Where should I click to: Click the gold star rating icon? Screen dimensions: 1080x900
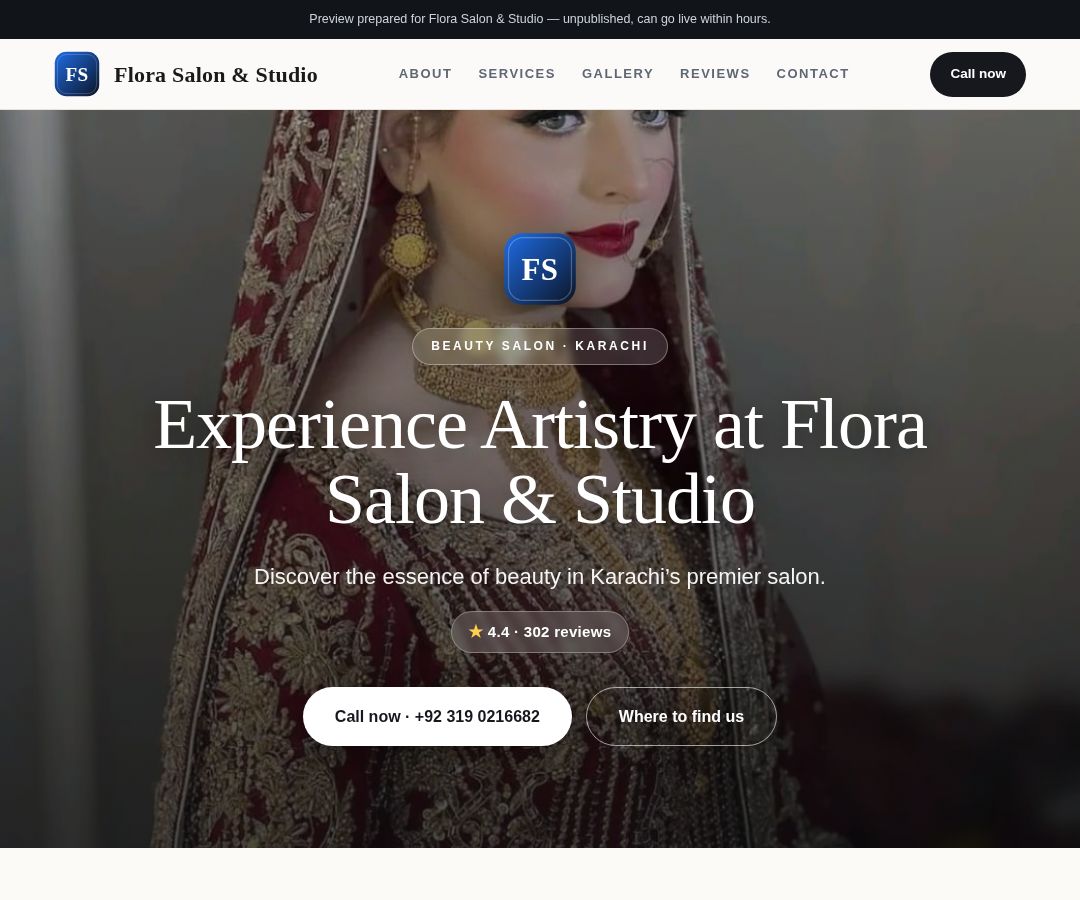point(475,631)
